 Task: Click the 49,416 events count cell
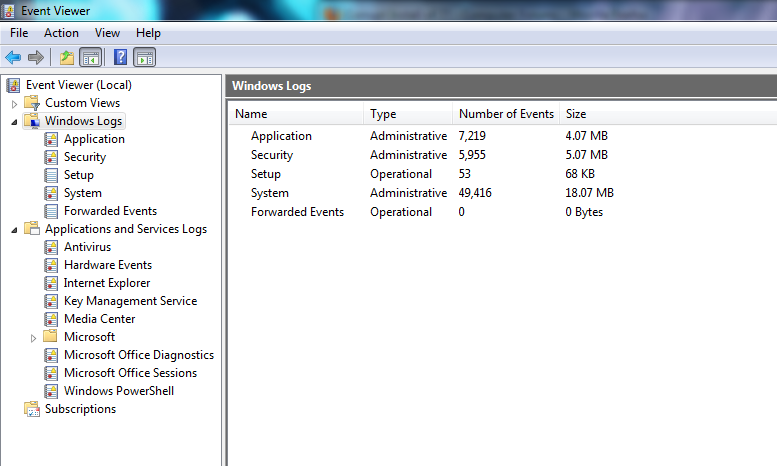[x=475, y=193]
